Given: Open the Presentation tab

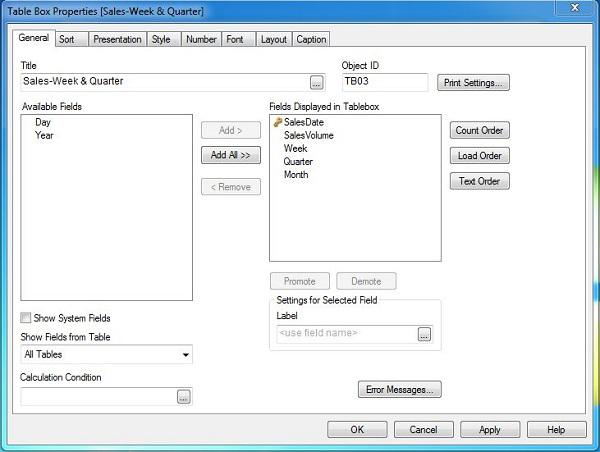Looking at the screenshot, I should [x=117, y=39].
